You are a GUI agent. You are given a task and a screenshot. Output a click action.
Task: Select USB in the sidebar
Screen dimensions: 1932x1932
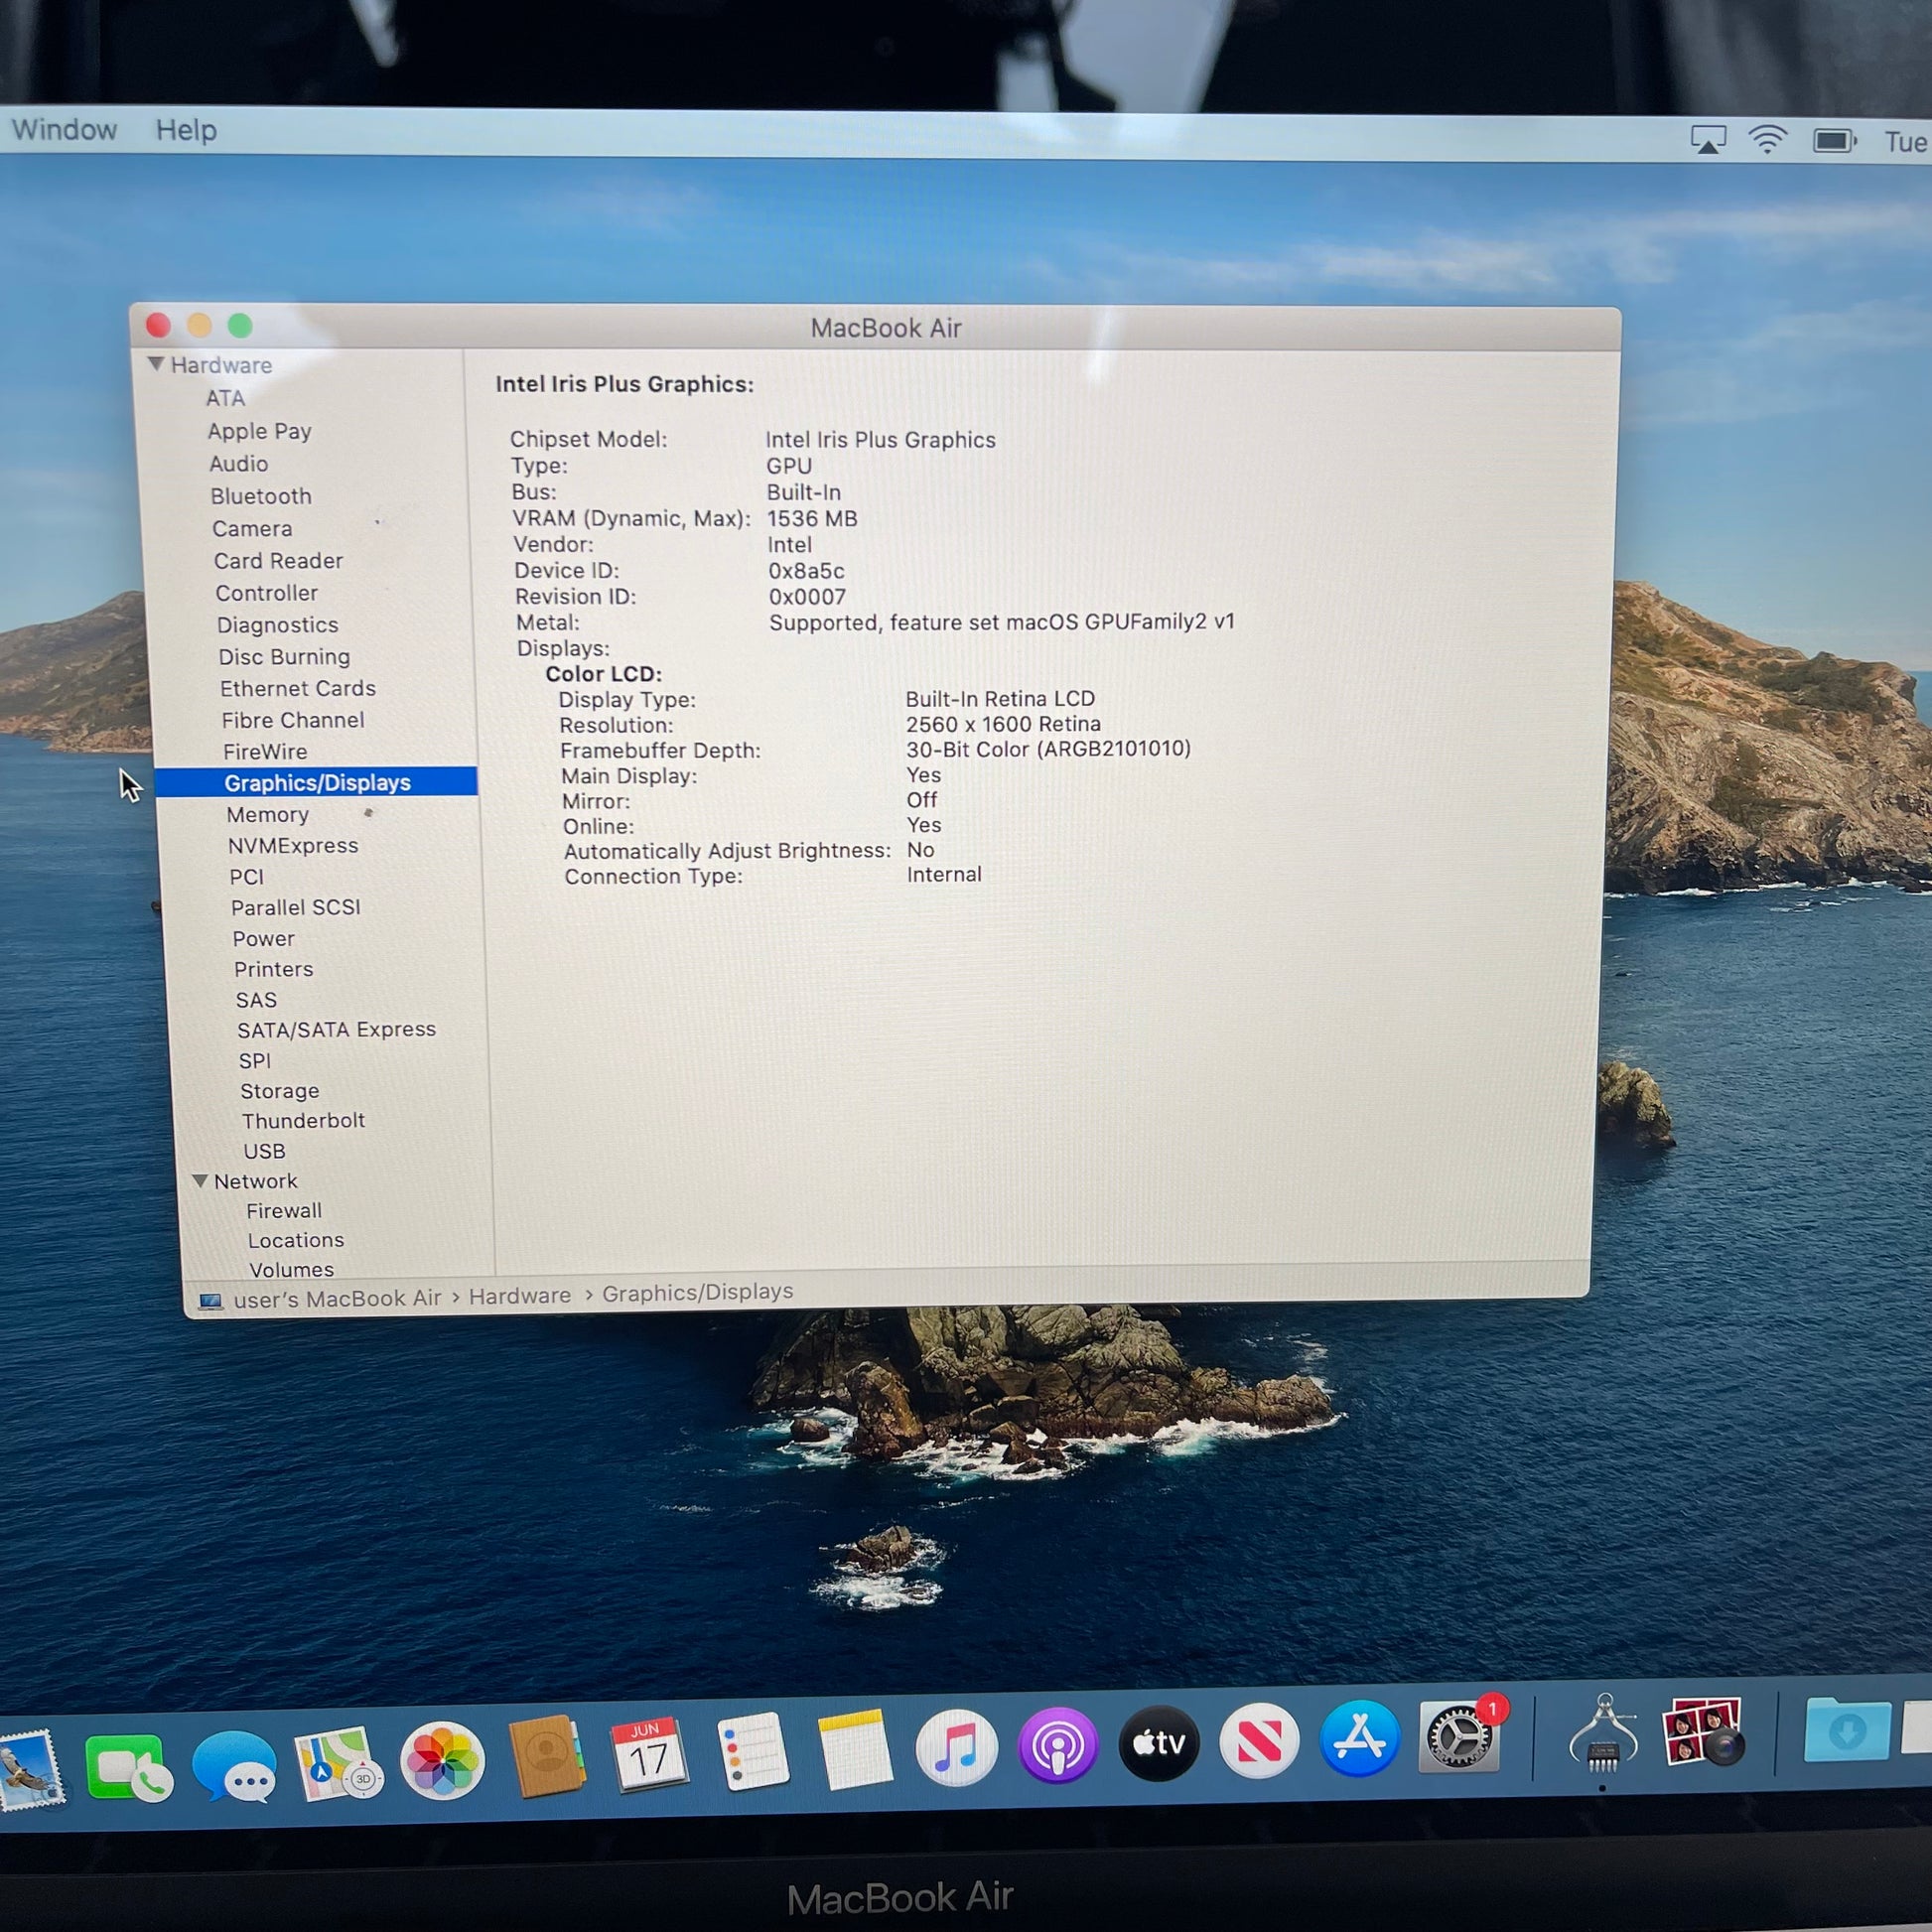[264, 1151]
